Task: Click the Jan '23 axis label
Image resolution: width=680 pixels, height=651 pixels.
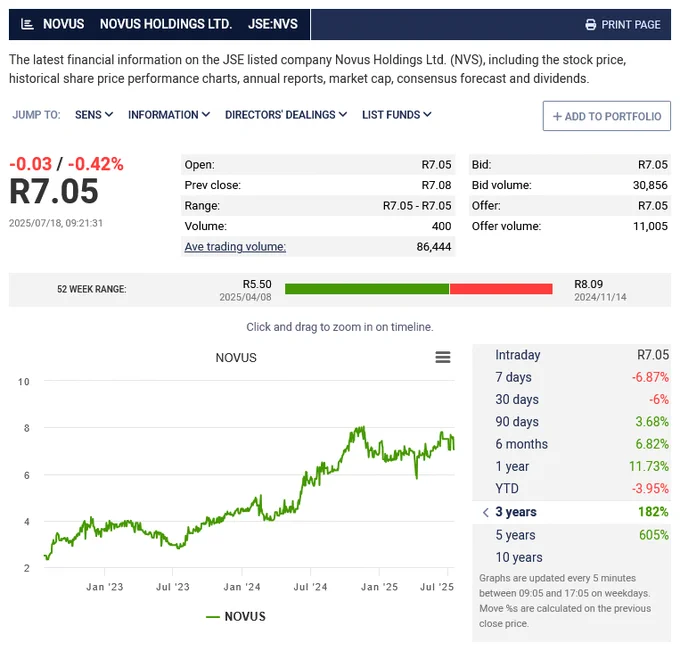Action: click(x=105, y=587)
